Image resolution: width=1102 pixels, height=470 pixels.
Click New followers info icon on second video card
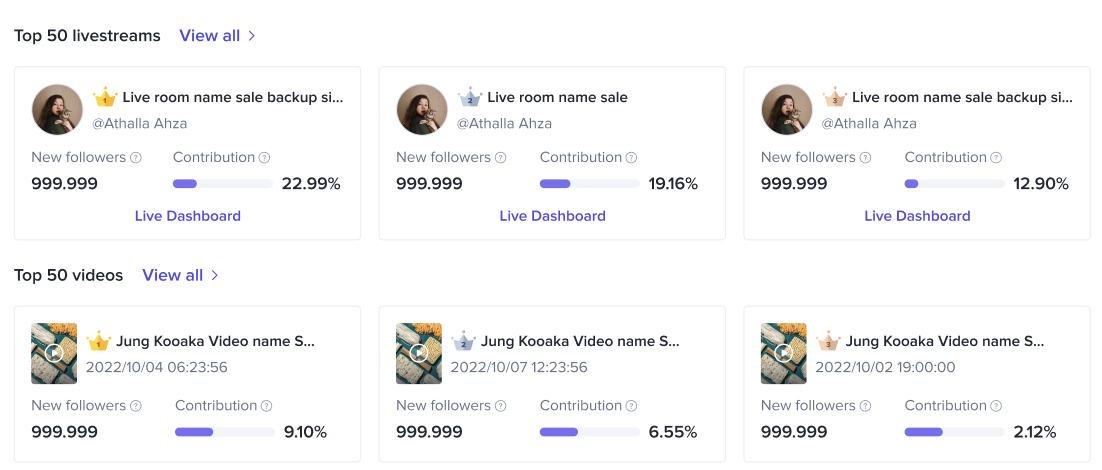tap(501, 406)
